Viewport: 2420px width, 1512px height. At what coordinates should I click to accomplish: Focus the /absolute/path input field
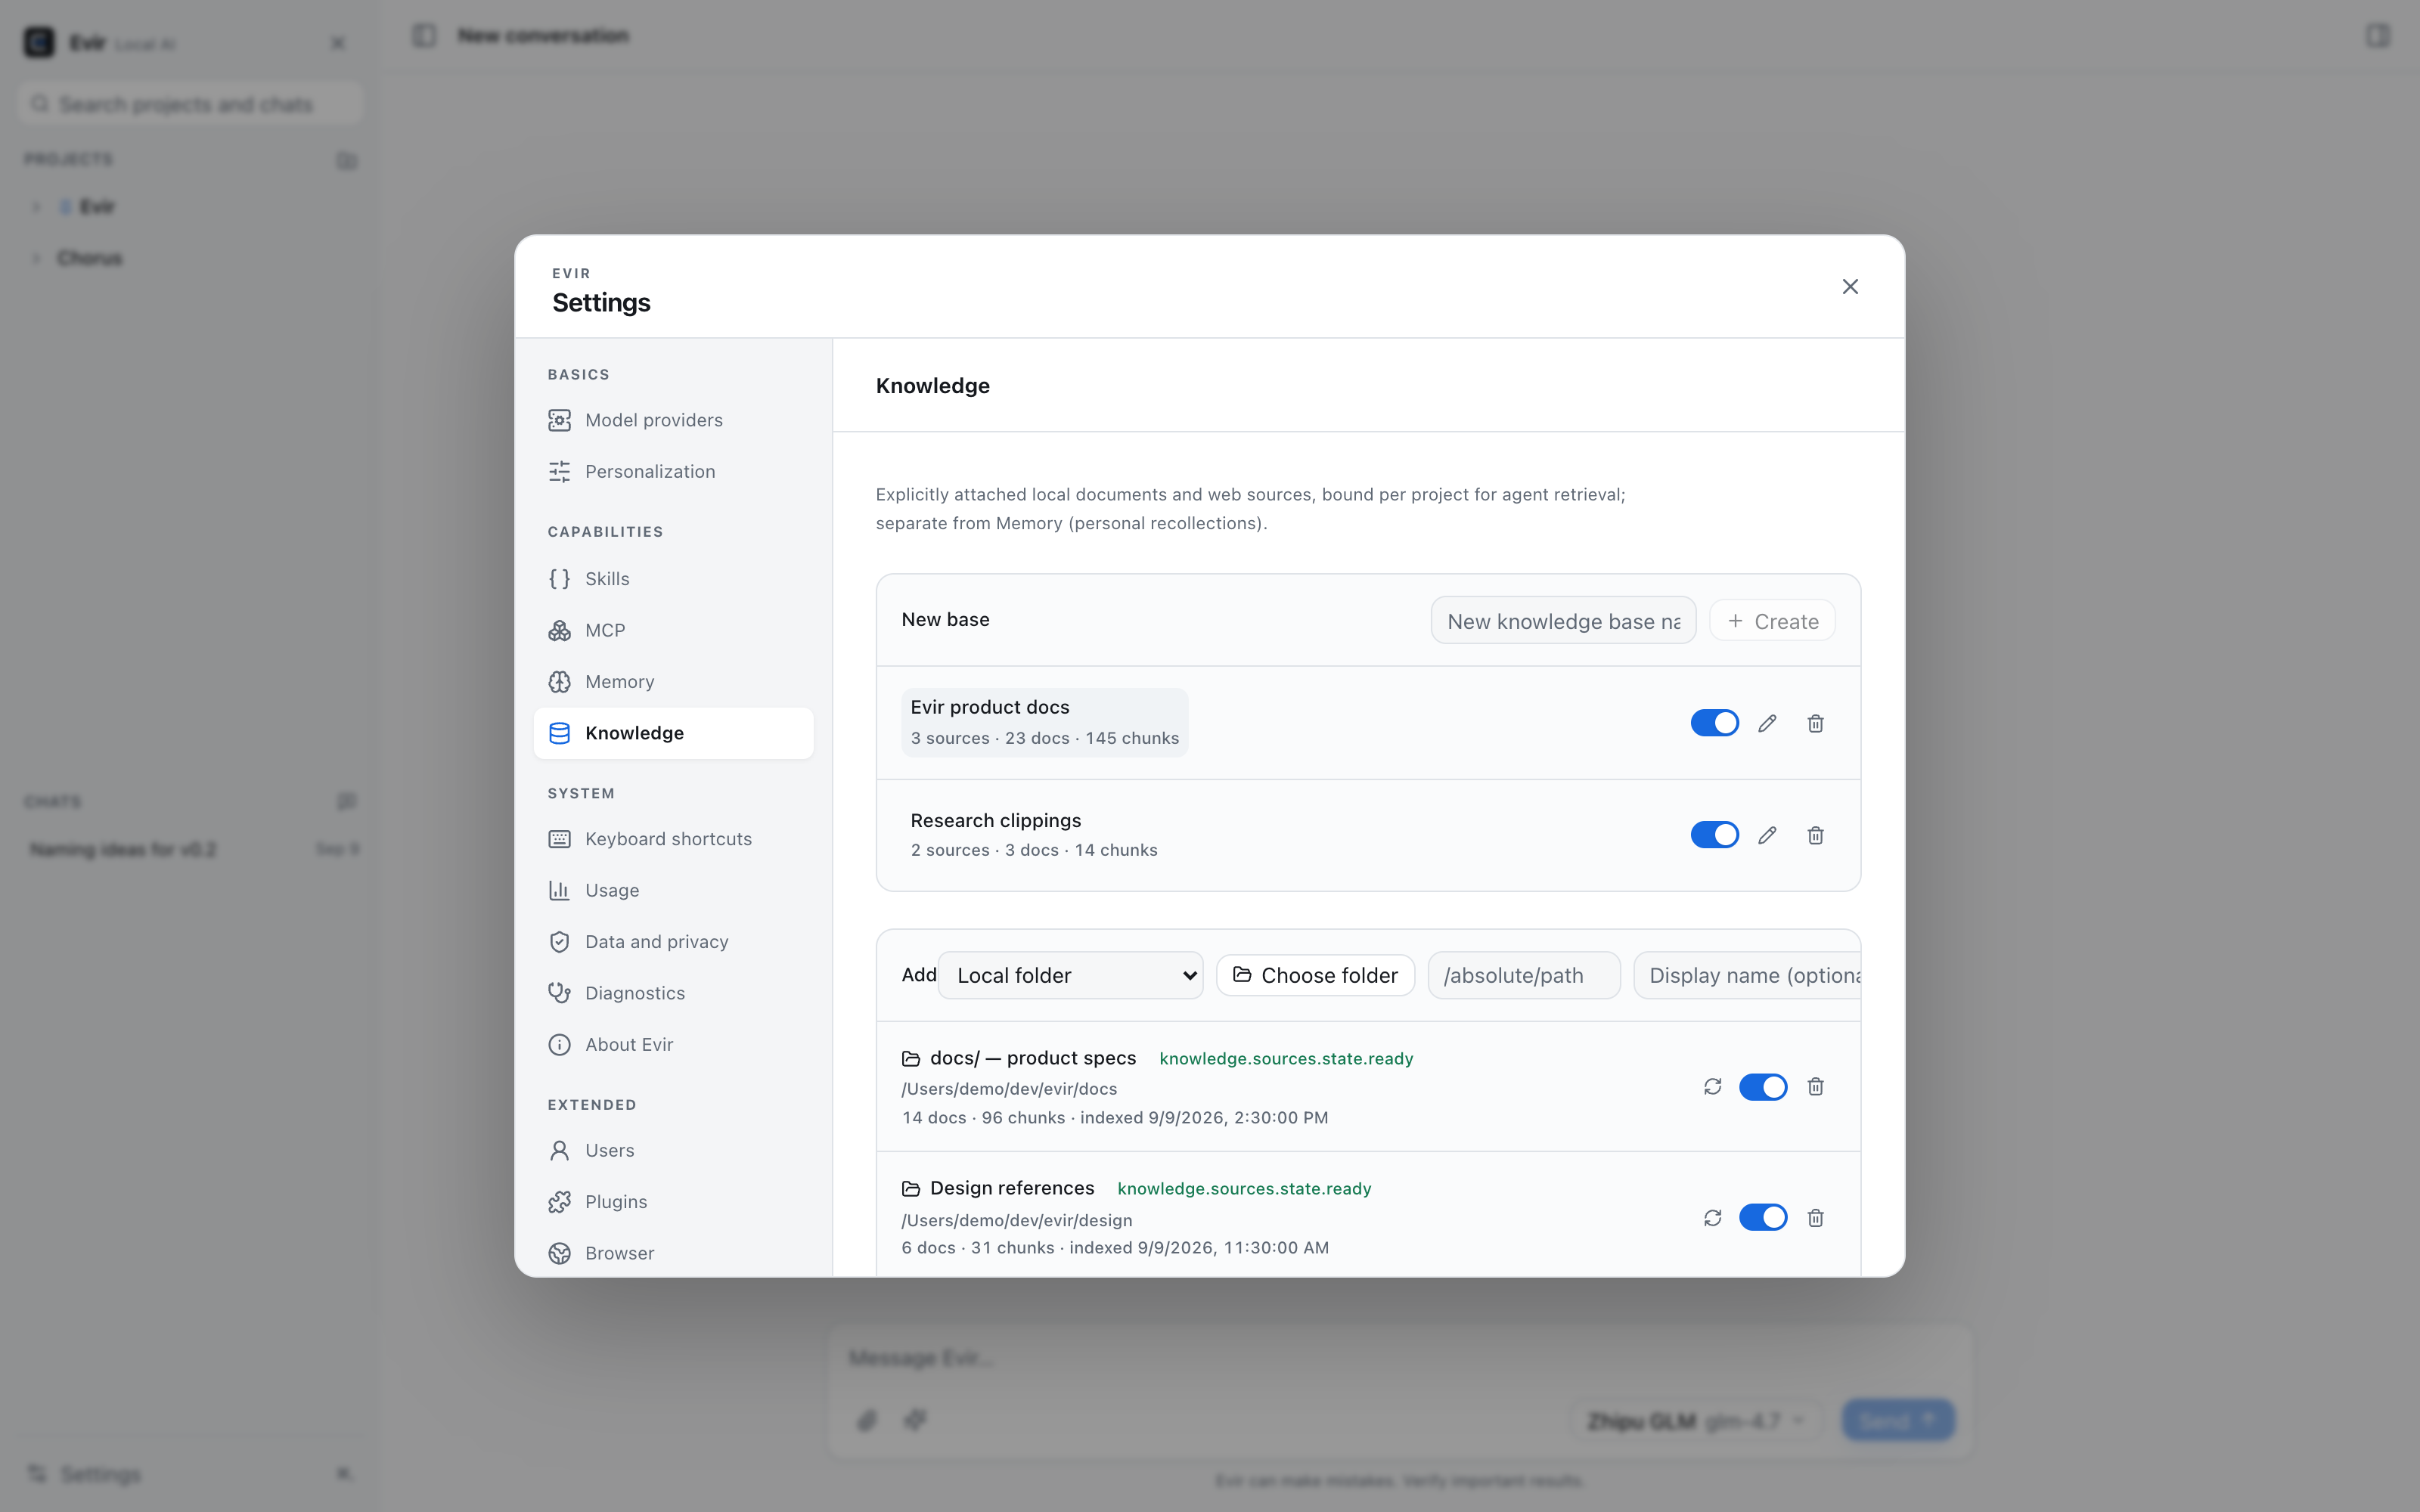tap(1523, 975)
